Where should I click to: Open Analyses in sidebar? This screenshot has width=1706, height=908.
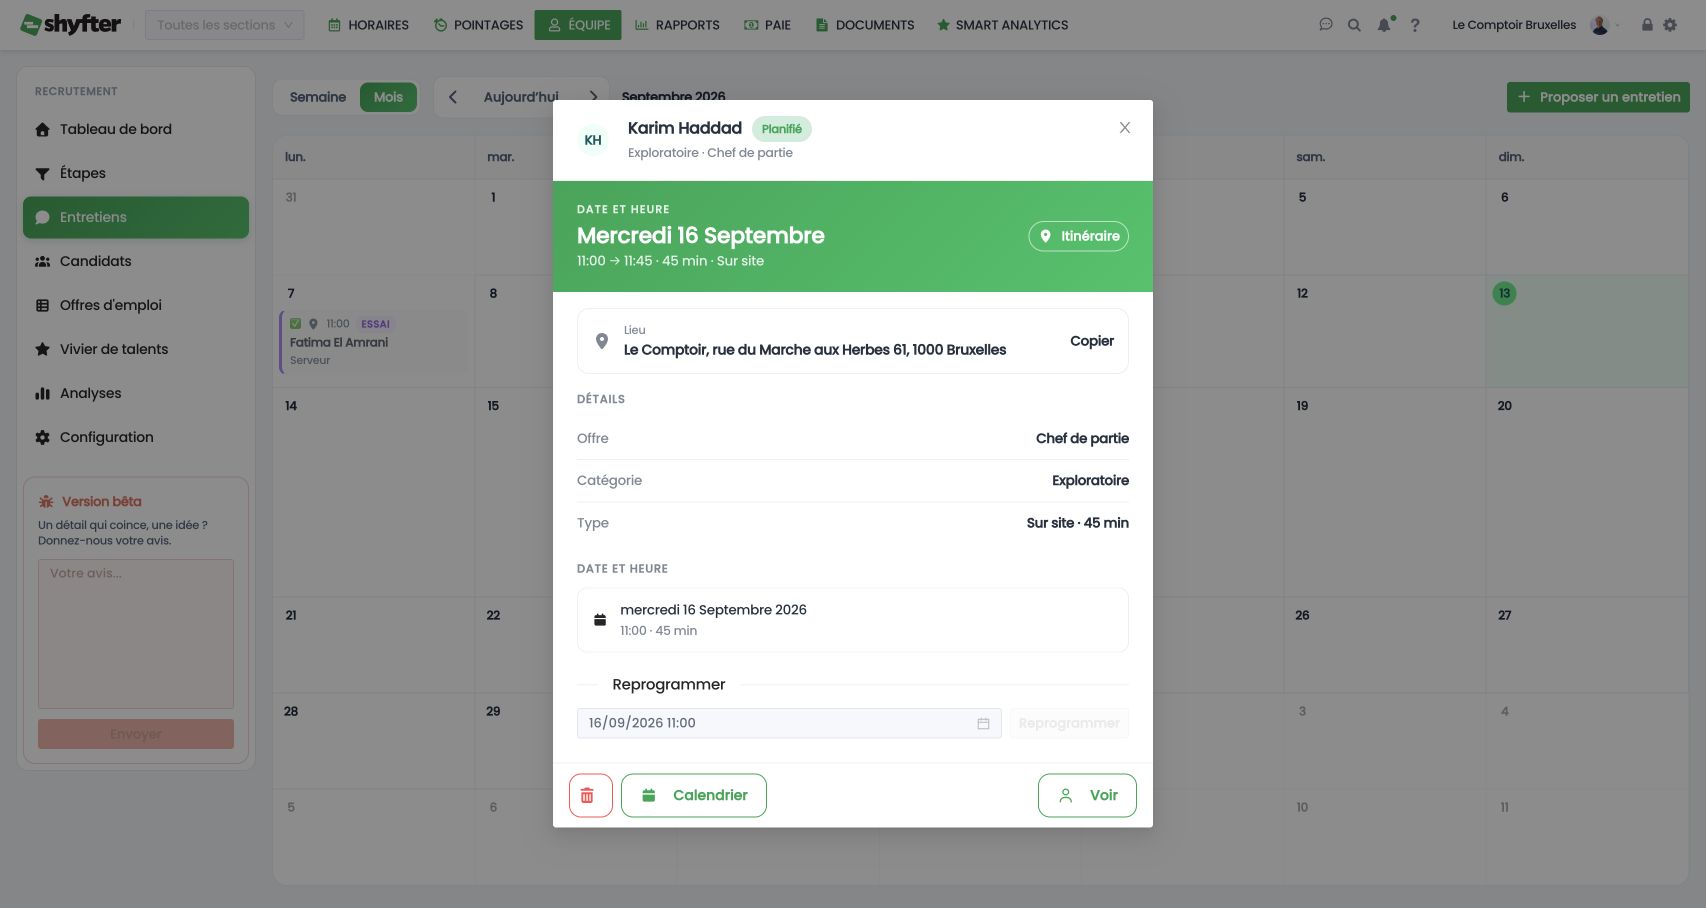(x=136, y=393)
